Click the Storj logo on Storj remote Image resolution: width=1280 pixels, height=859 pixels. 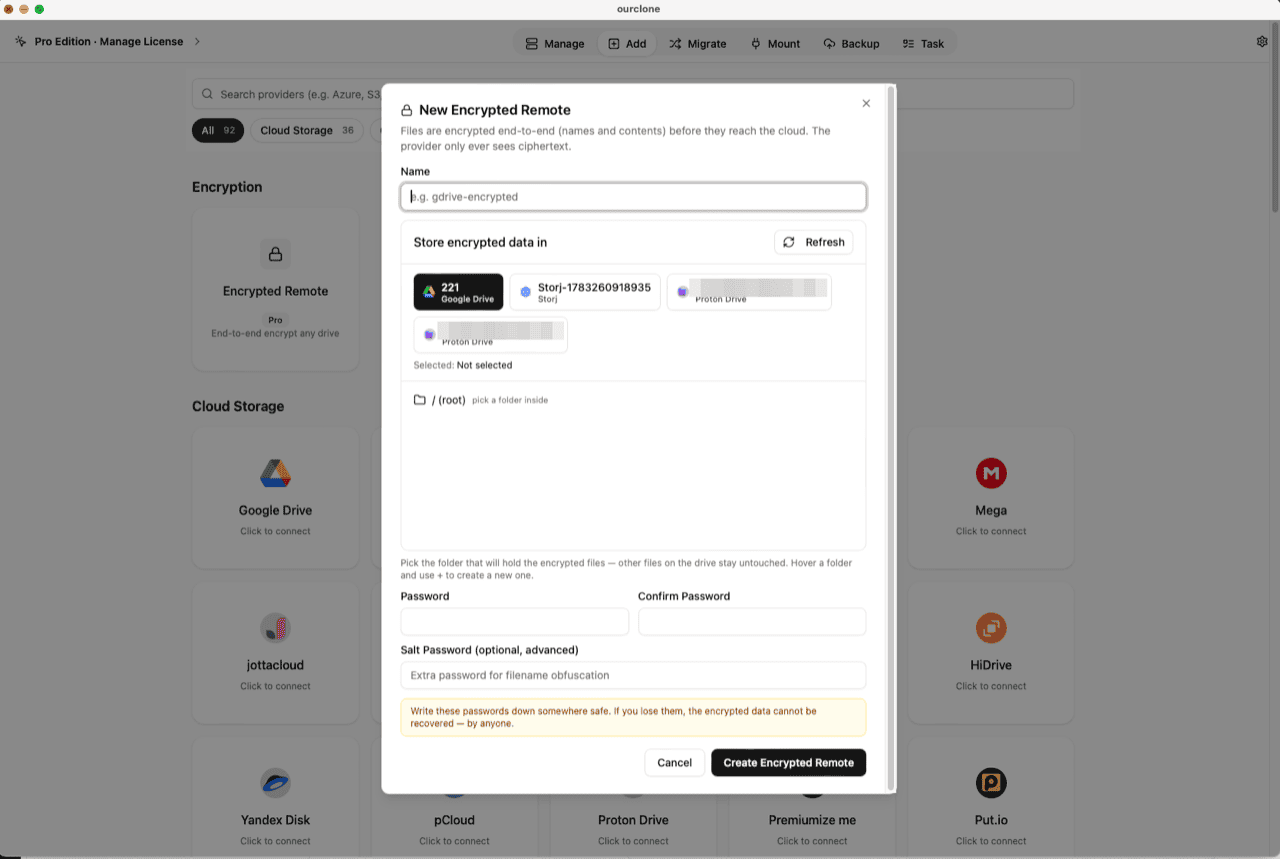click(525, 292)
